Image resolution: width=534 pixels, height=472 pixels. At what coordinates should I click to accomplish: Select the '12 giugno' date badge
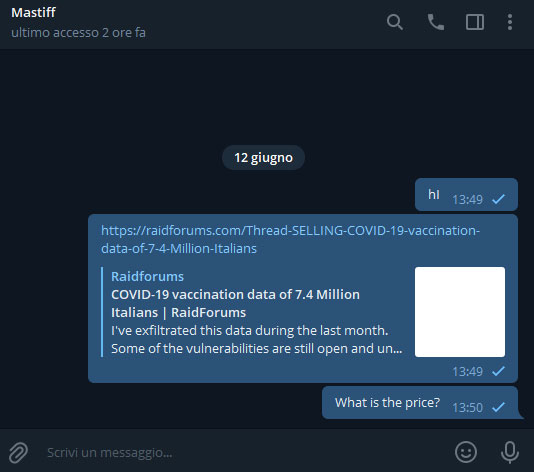[x=263, y=158]
